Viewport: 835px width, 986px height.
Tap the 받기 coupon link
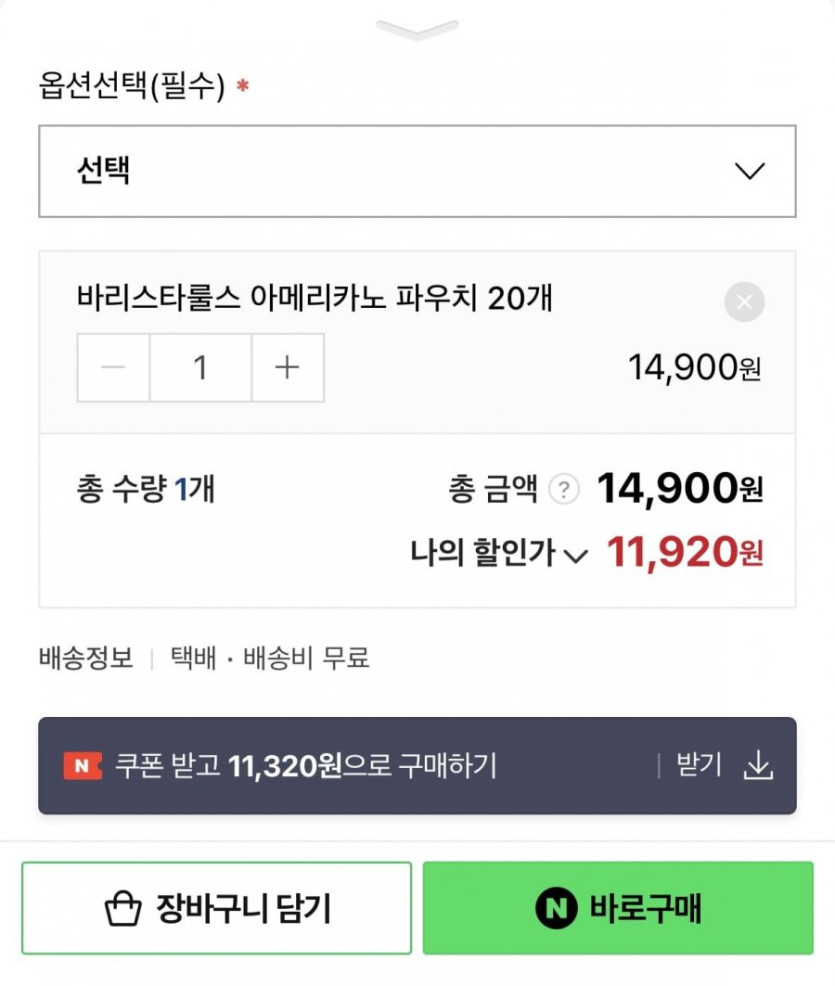699,766
